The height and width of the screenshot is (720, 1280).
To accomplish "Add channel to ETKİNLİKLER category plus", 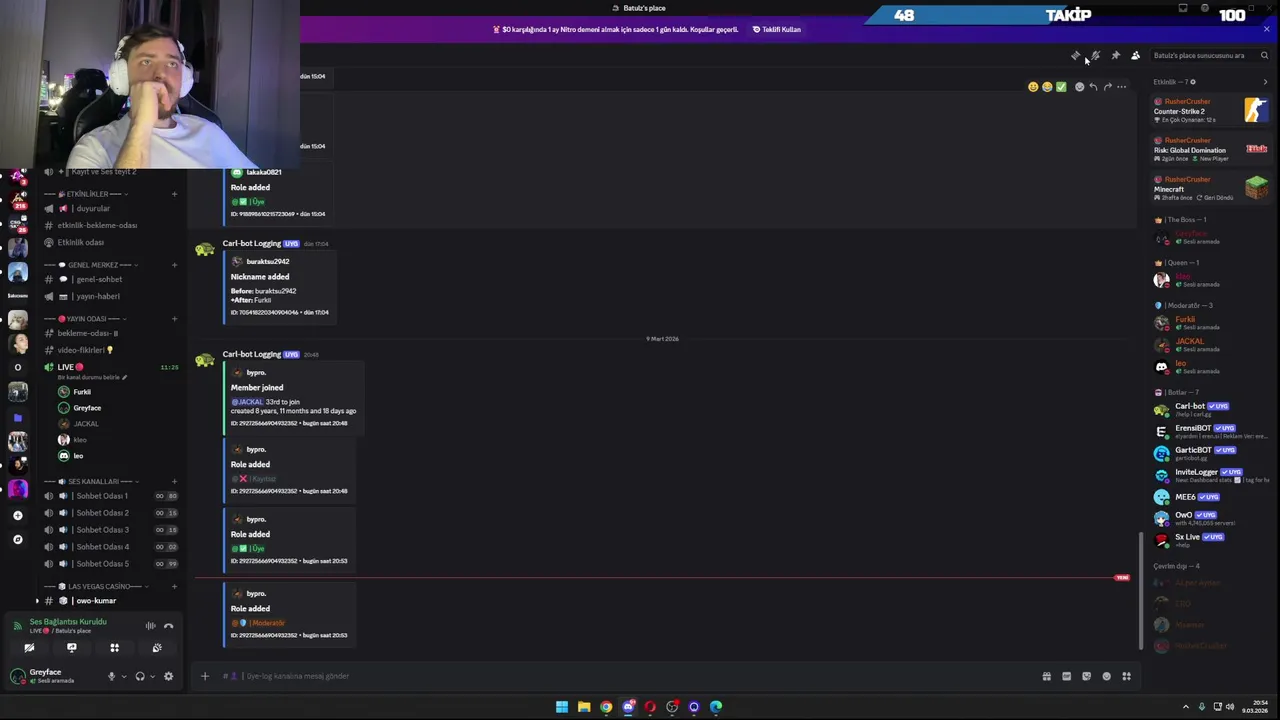I will point(174,194).
